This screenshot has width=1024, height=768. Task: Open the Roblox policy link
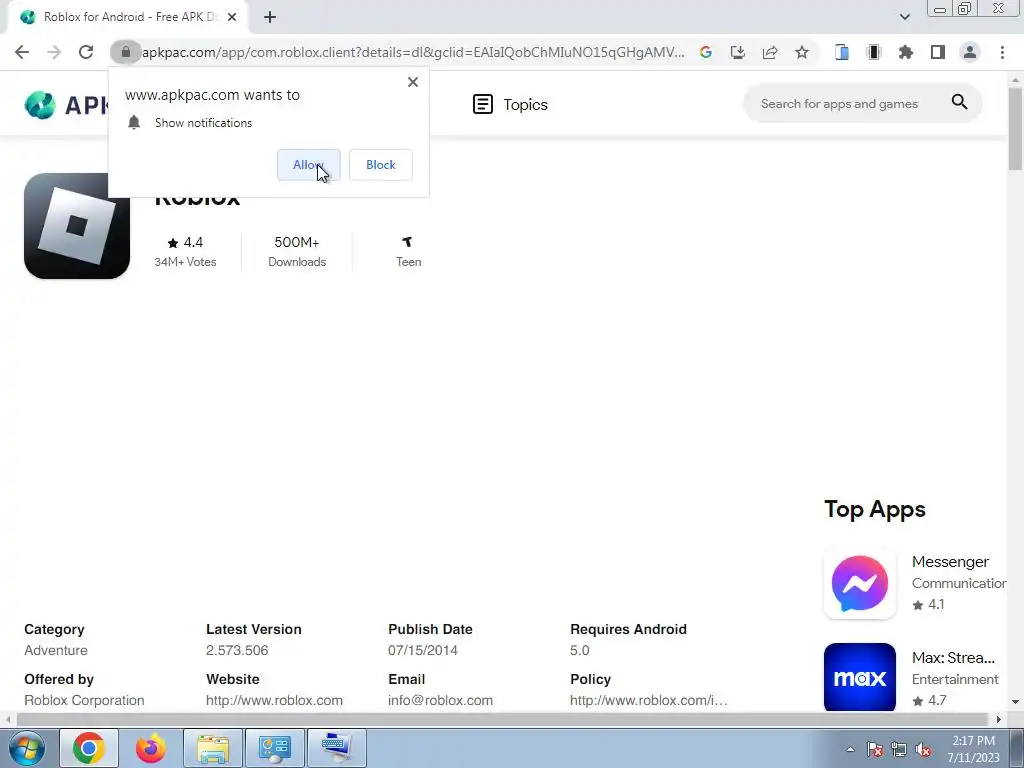(648, 700)
